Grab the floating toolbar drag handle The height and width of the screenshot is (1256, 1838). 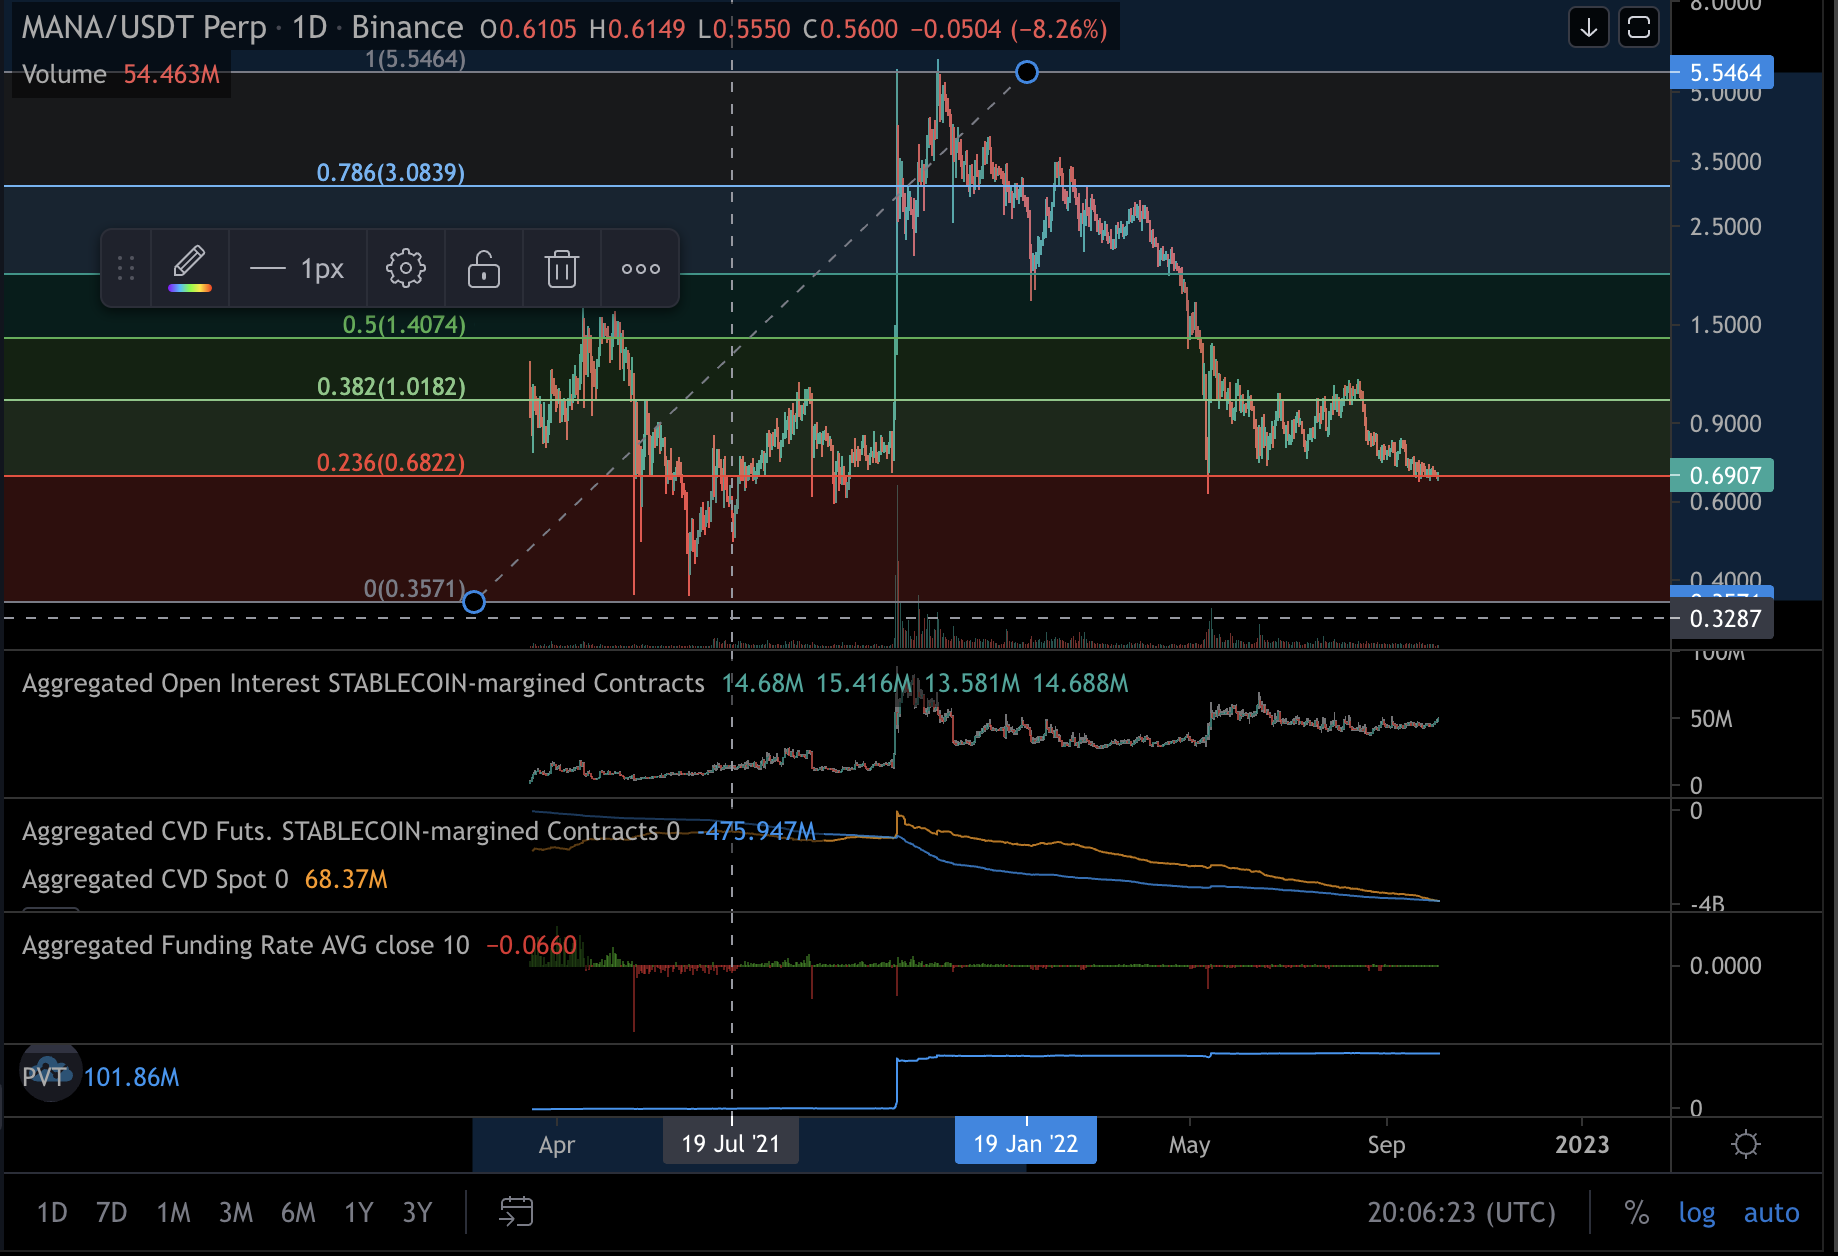pos(126,268)
